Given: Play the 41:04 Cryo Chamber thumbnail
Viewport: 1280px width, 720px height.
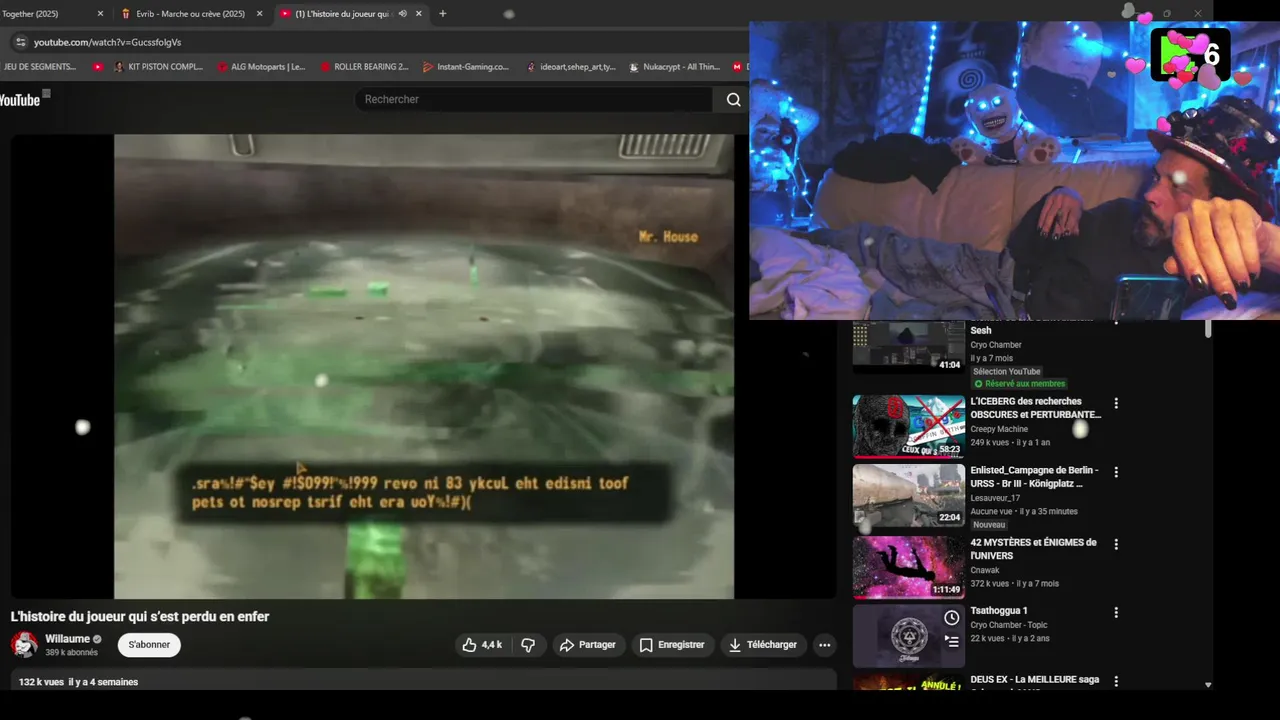Looking at the screenshot, I should [x=908, y=346].
